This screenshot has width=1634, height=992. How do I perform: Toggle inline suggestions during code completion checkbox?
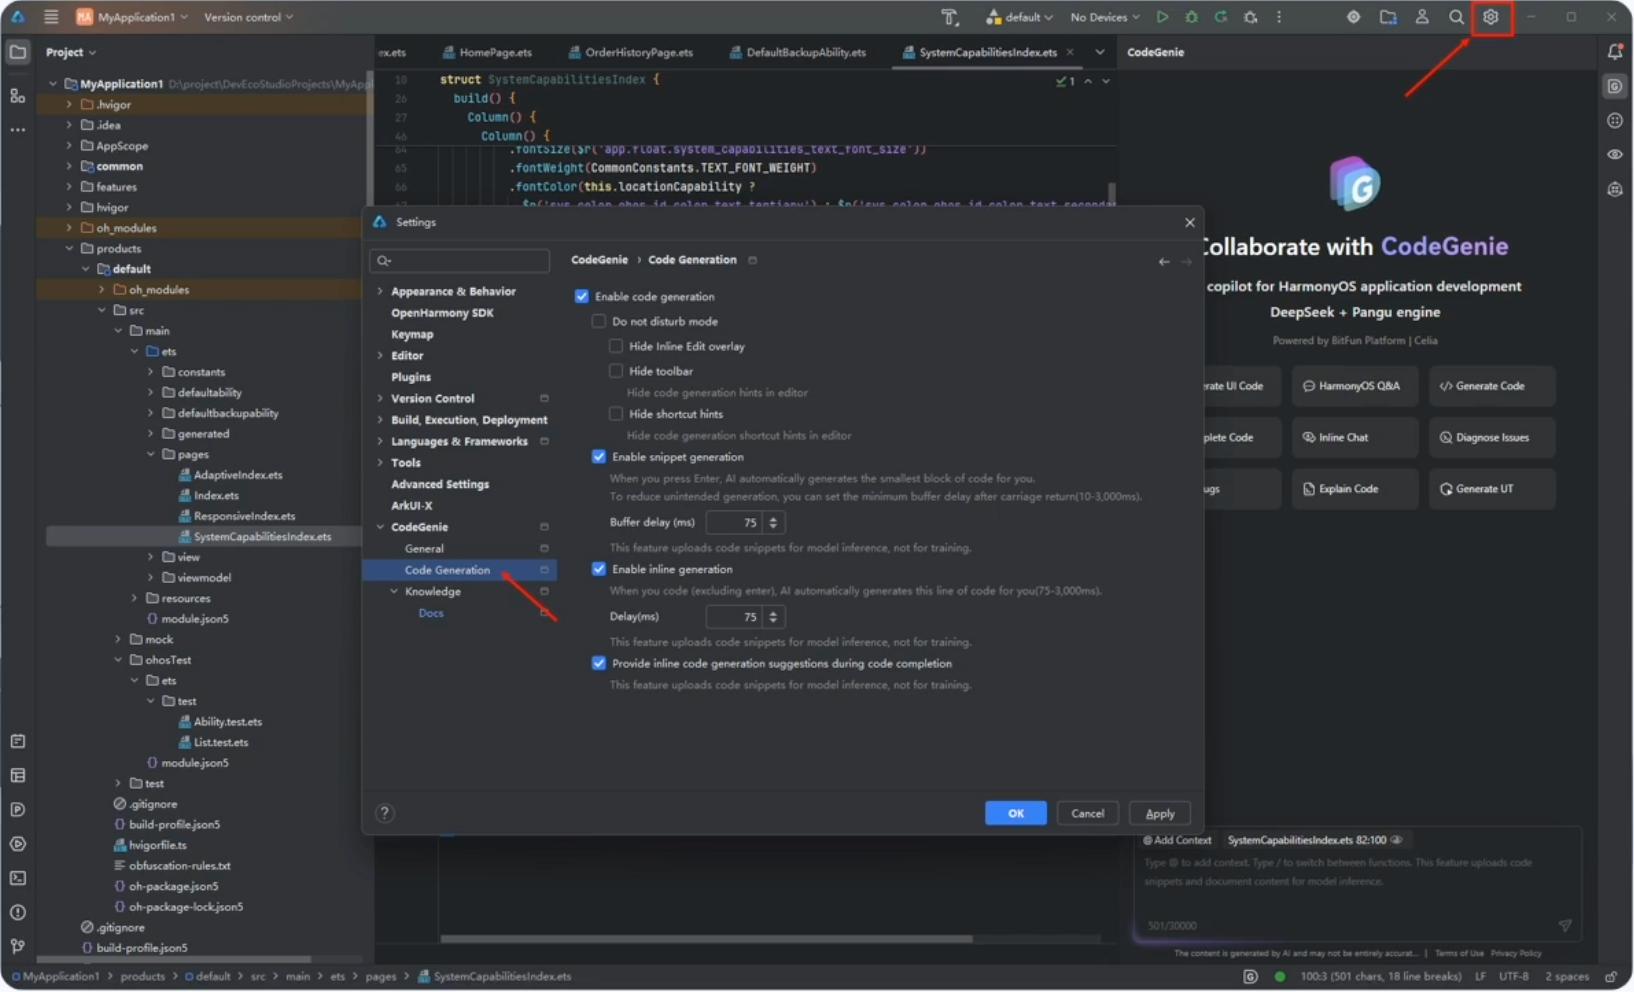599,663
